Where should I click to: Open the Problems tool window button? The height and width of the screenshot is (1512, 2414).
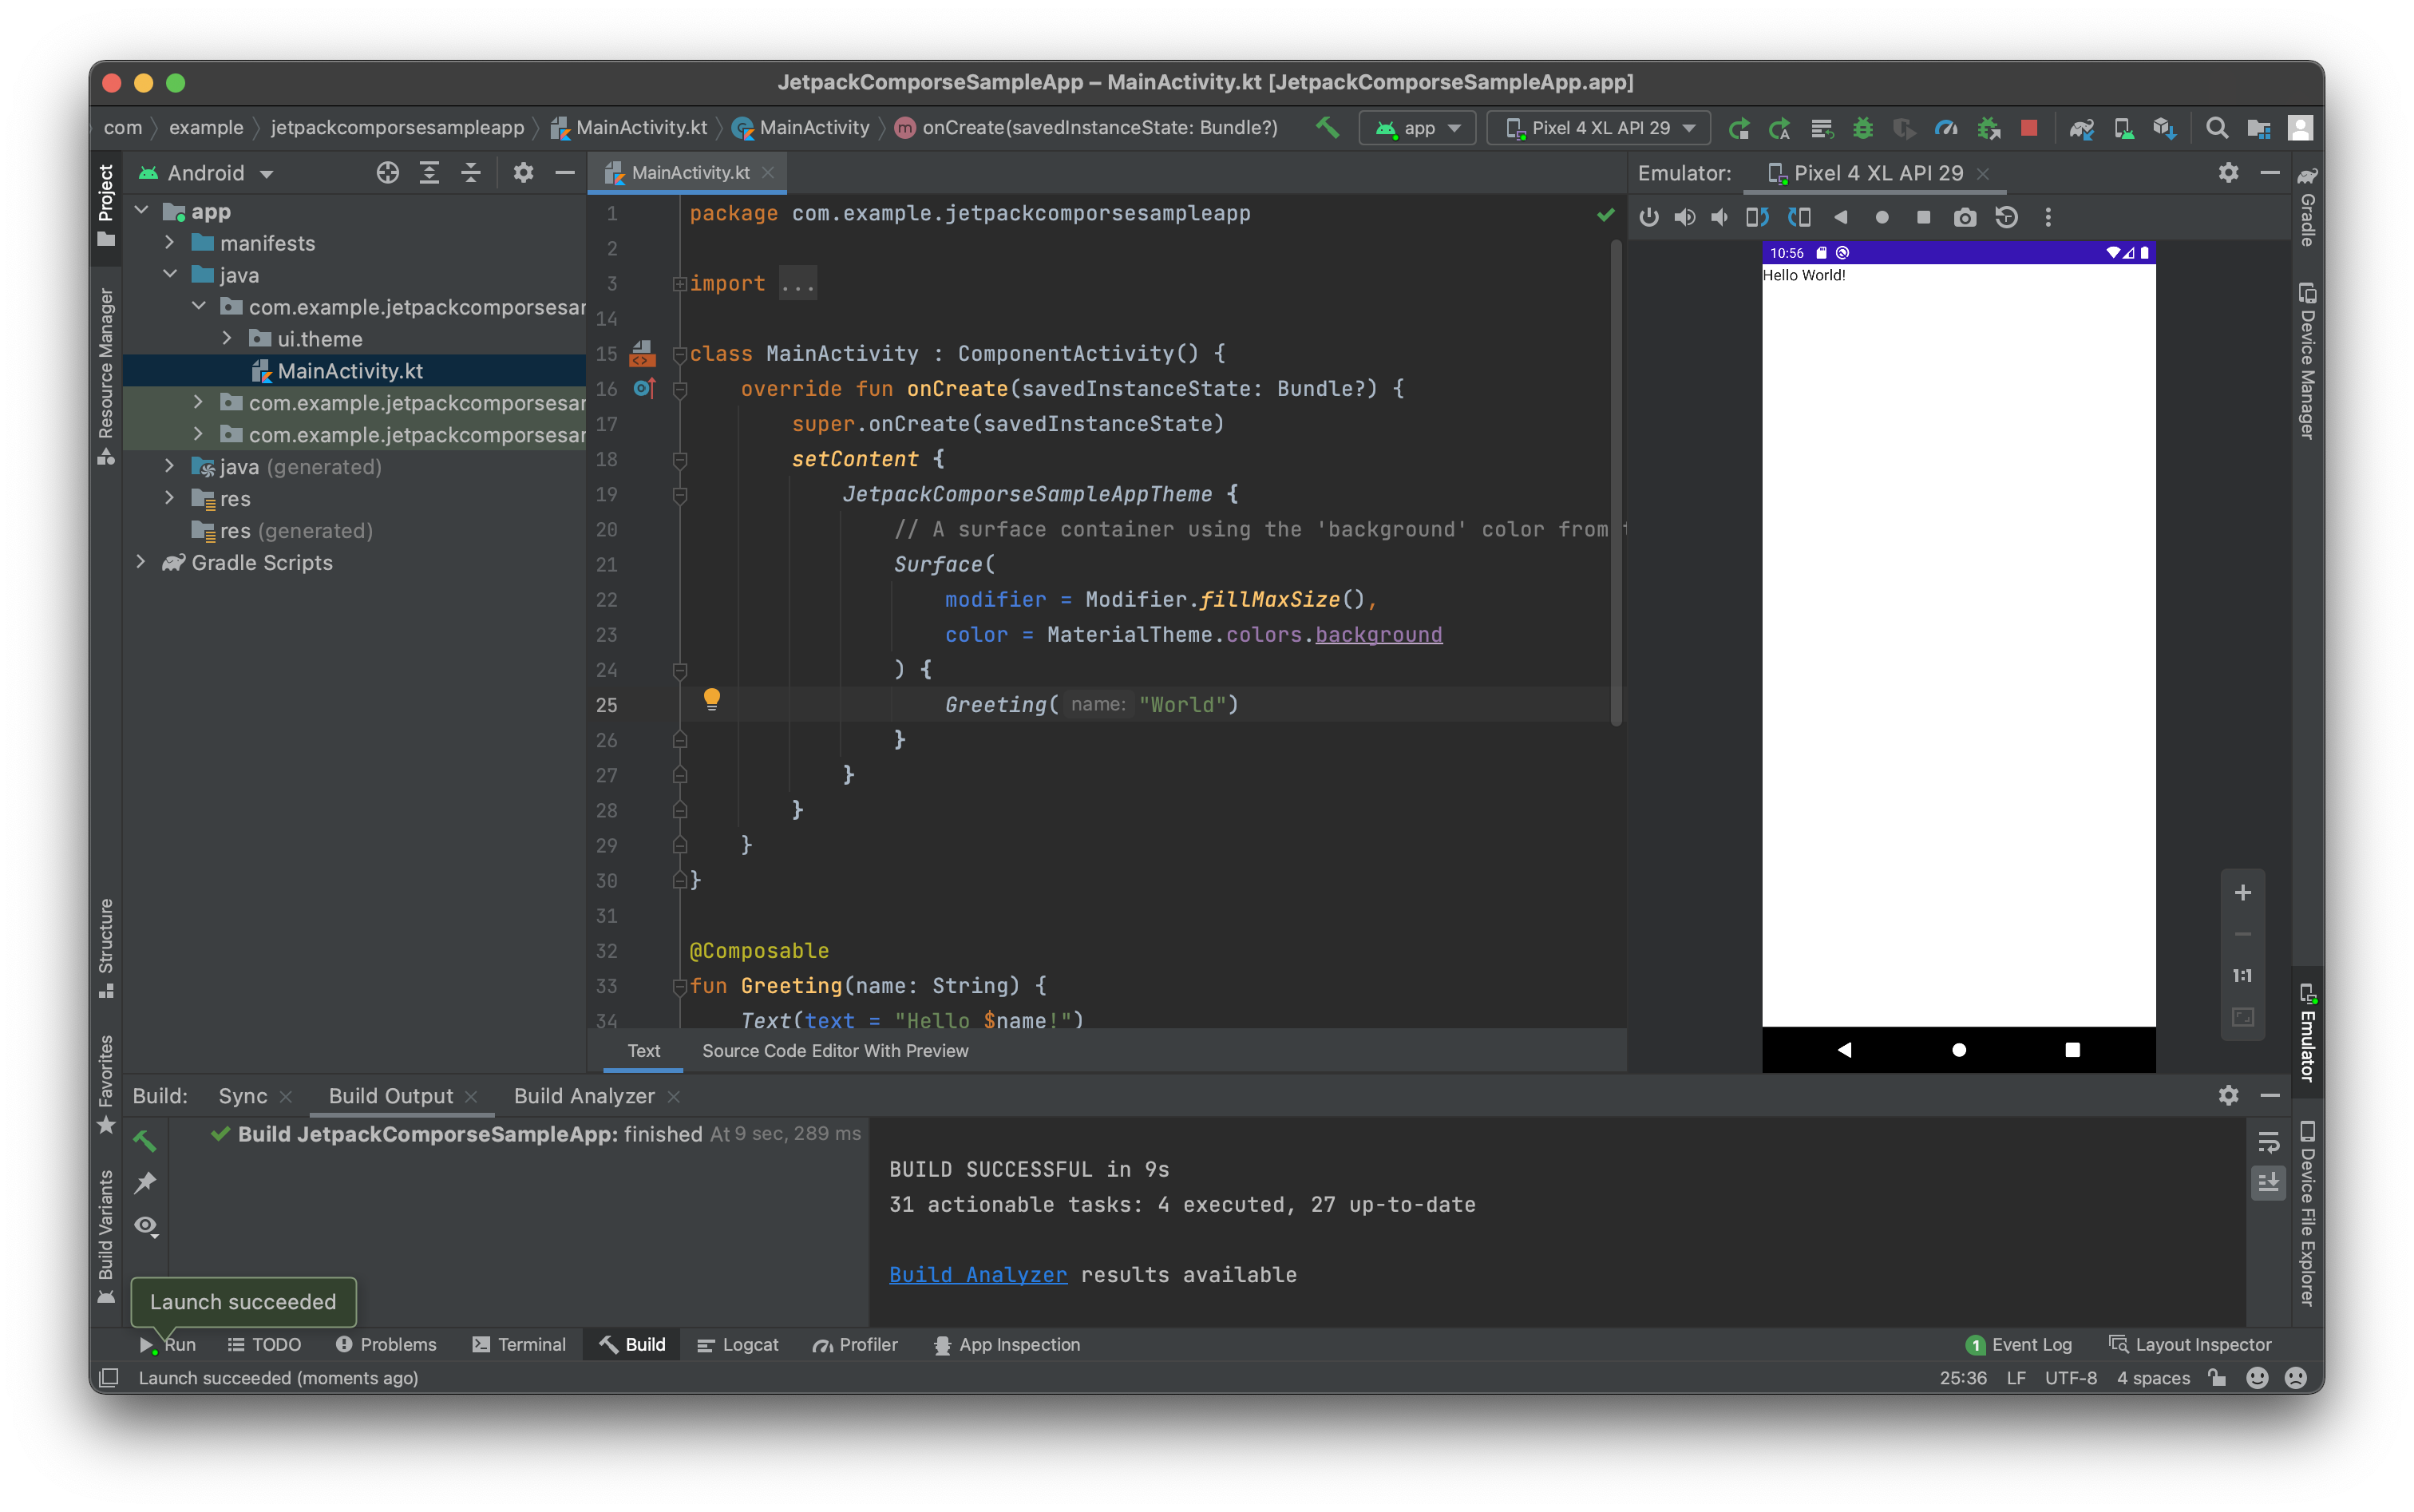coord(386,1345)
